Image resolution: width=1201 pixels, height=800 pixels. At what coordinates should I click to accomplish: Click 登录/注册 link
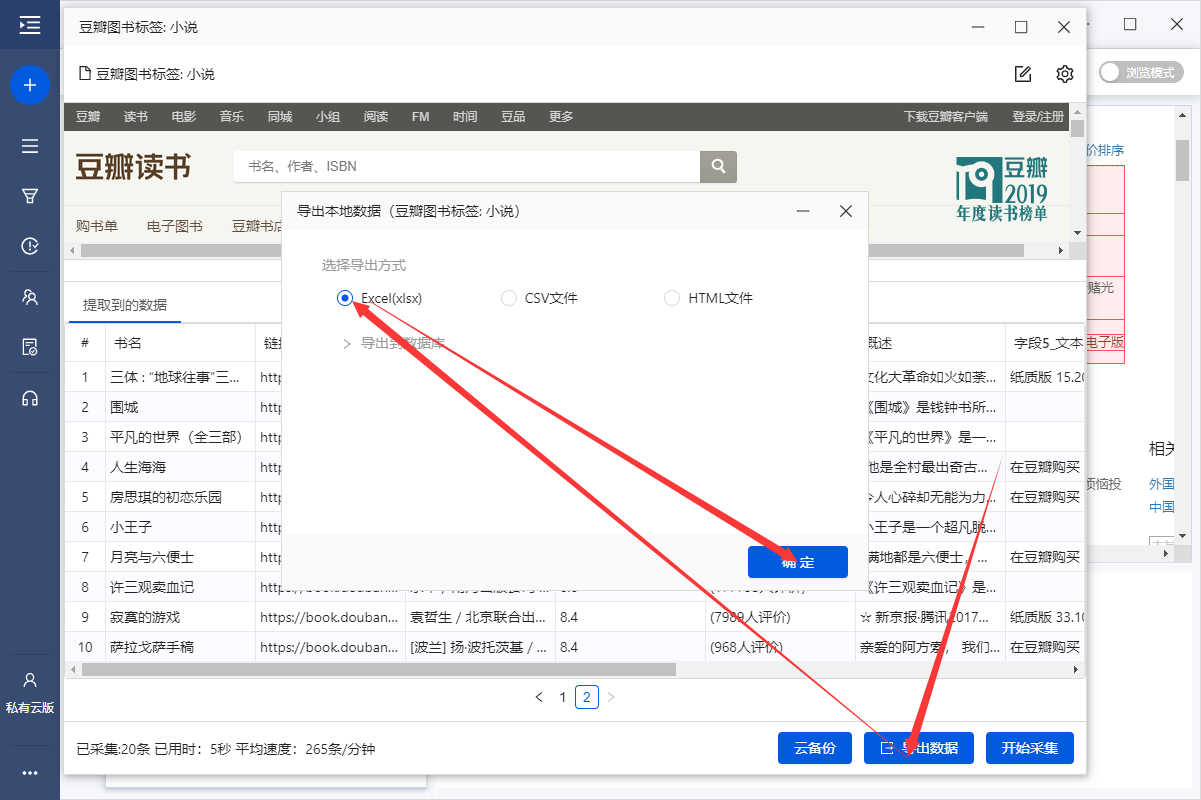pos(1038,117)
